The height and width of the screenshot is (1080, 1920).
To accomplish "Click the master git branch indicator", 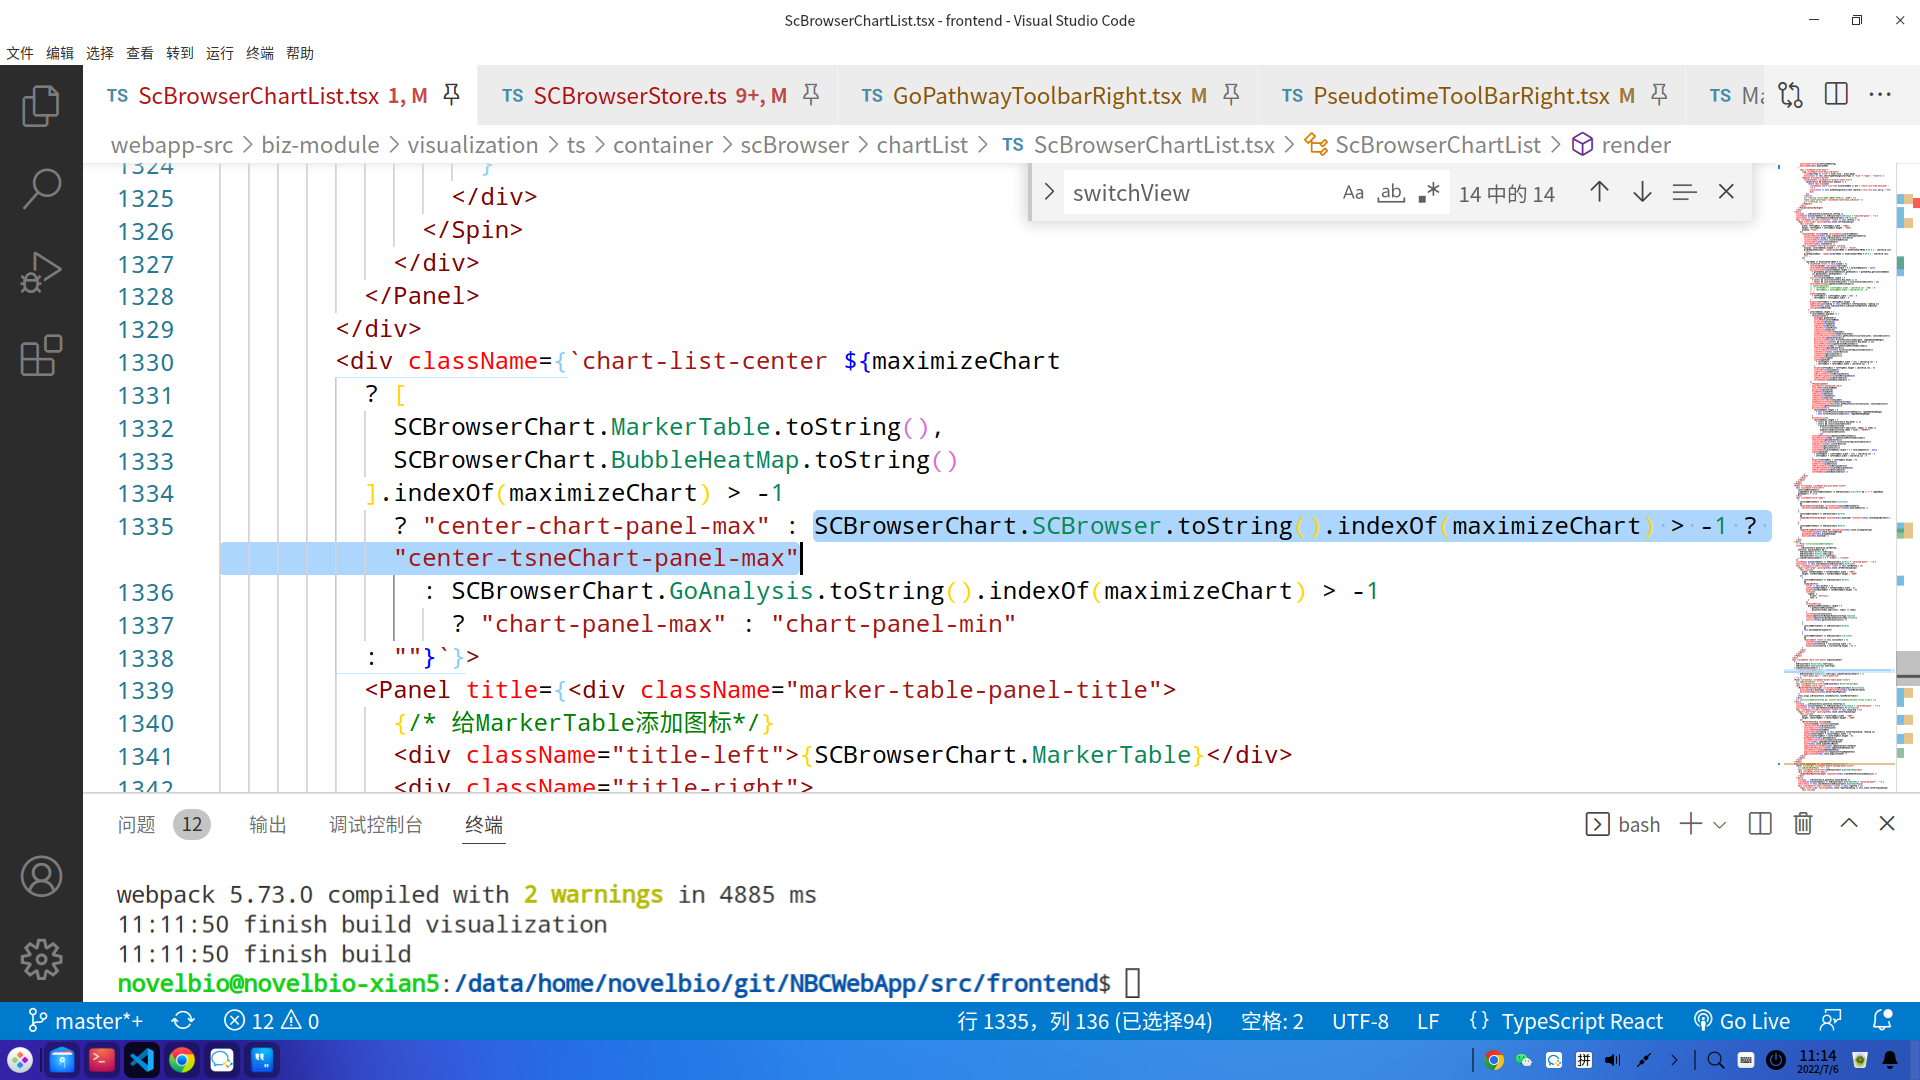I will pos(86,1021).
